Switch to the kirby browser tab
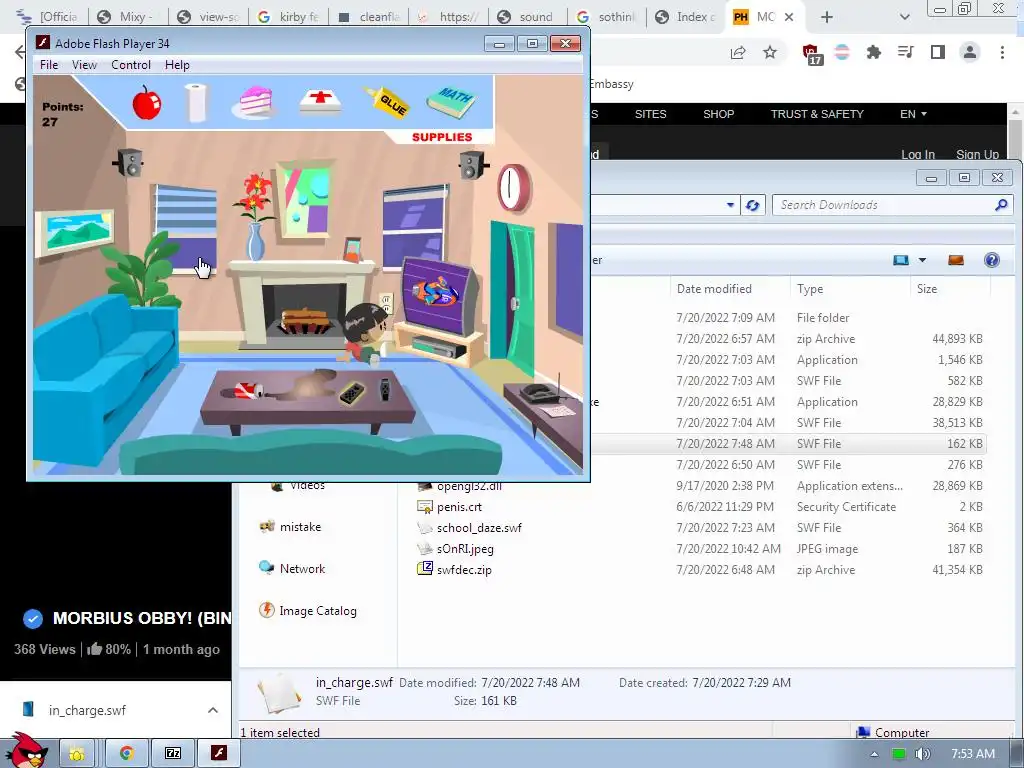 [288, 17]
